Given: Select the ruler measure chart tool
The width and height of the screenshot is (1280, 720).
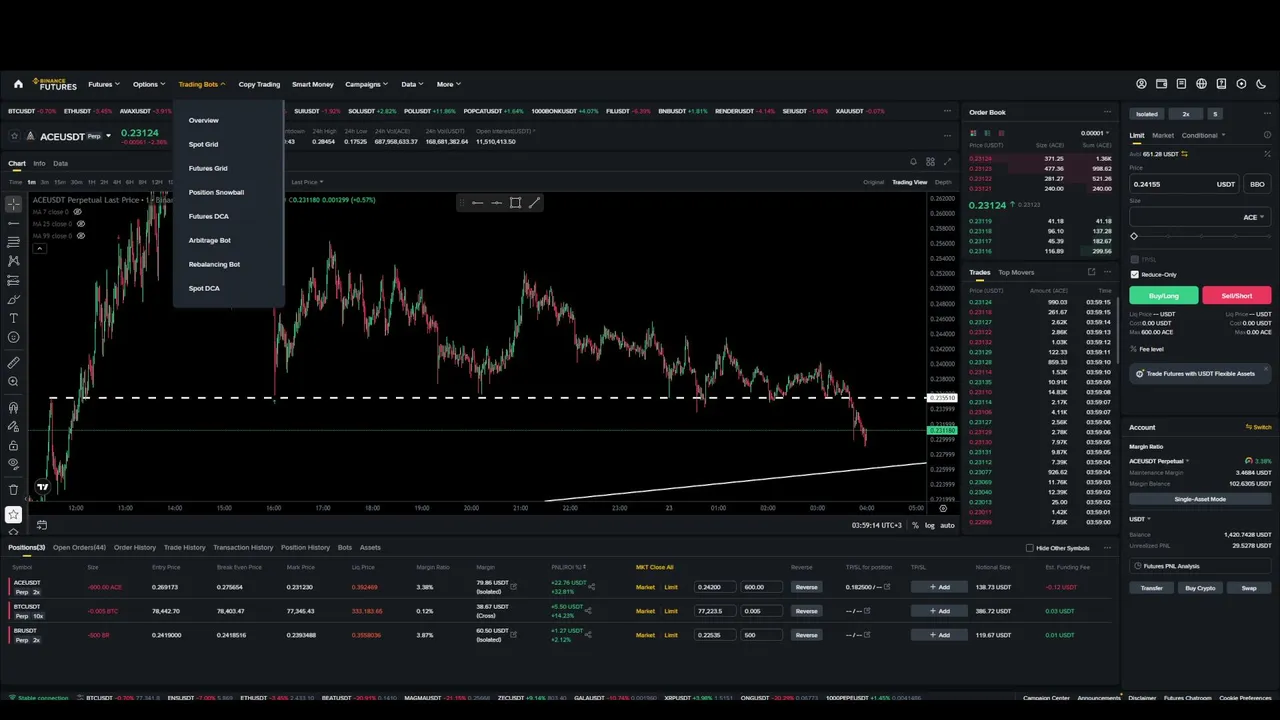Looking at the screenshot, I should pos(14,362).
